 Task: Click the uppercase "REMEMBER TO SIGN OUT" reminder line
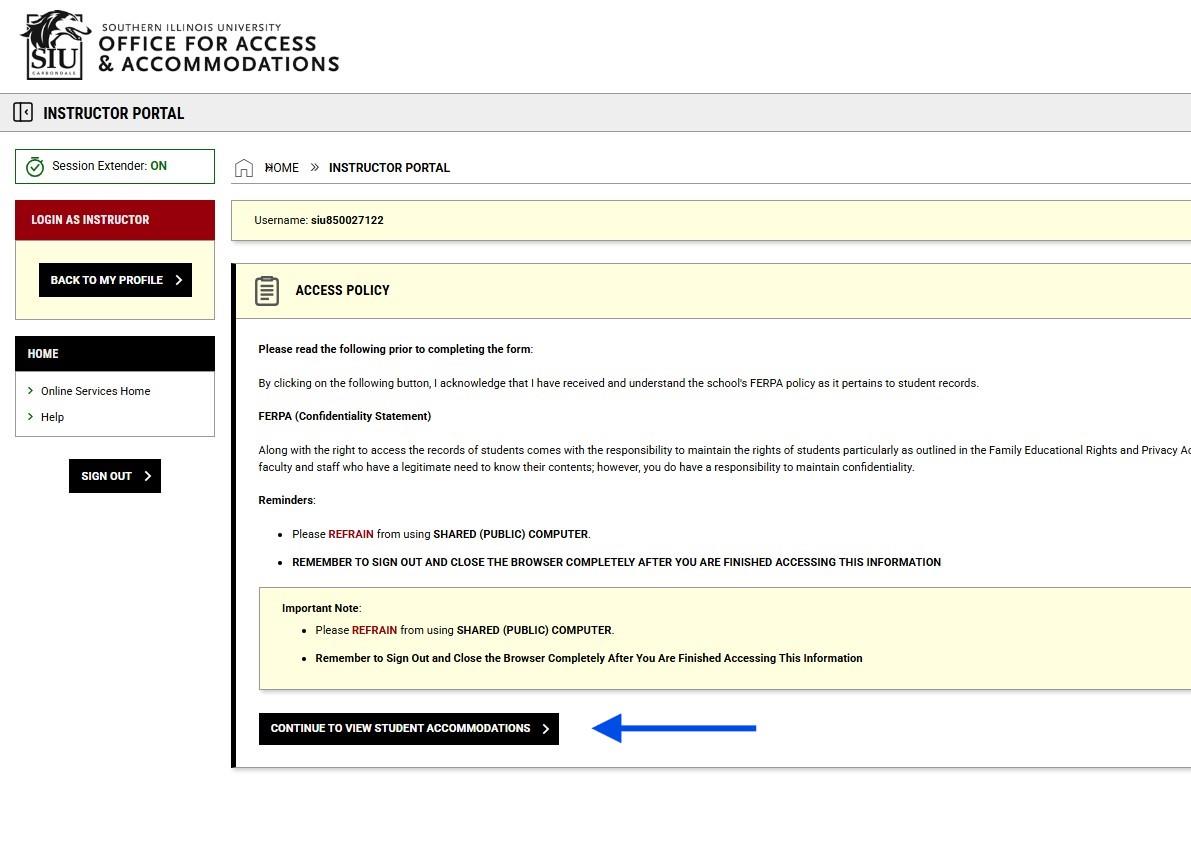click(x=616, y=563)
